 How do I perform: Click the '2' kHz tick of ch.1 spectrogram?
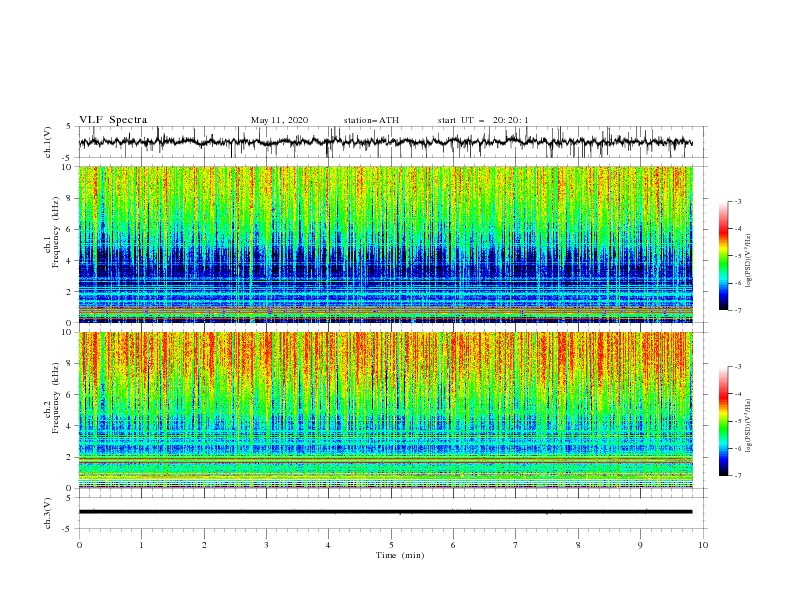(69, 291)
